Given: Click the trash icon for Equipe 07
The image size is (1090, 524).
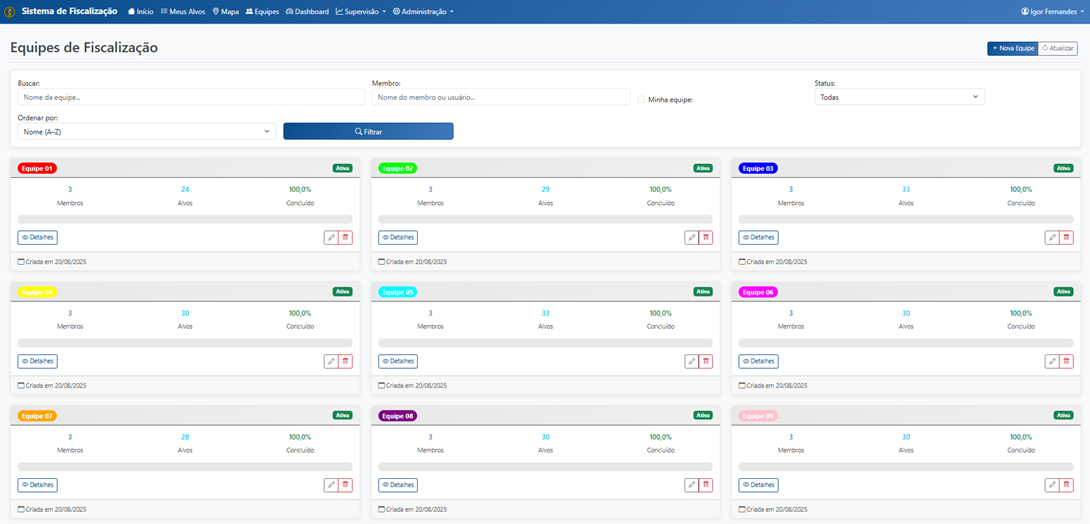Looking at the screenshot, I should click(x=345, y=485).
